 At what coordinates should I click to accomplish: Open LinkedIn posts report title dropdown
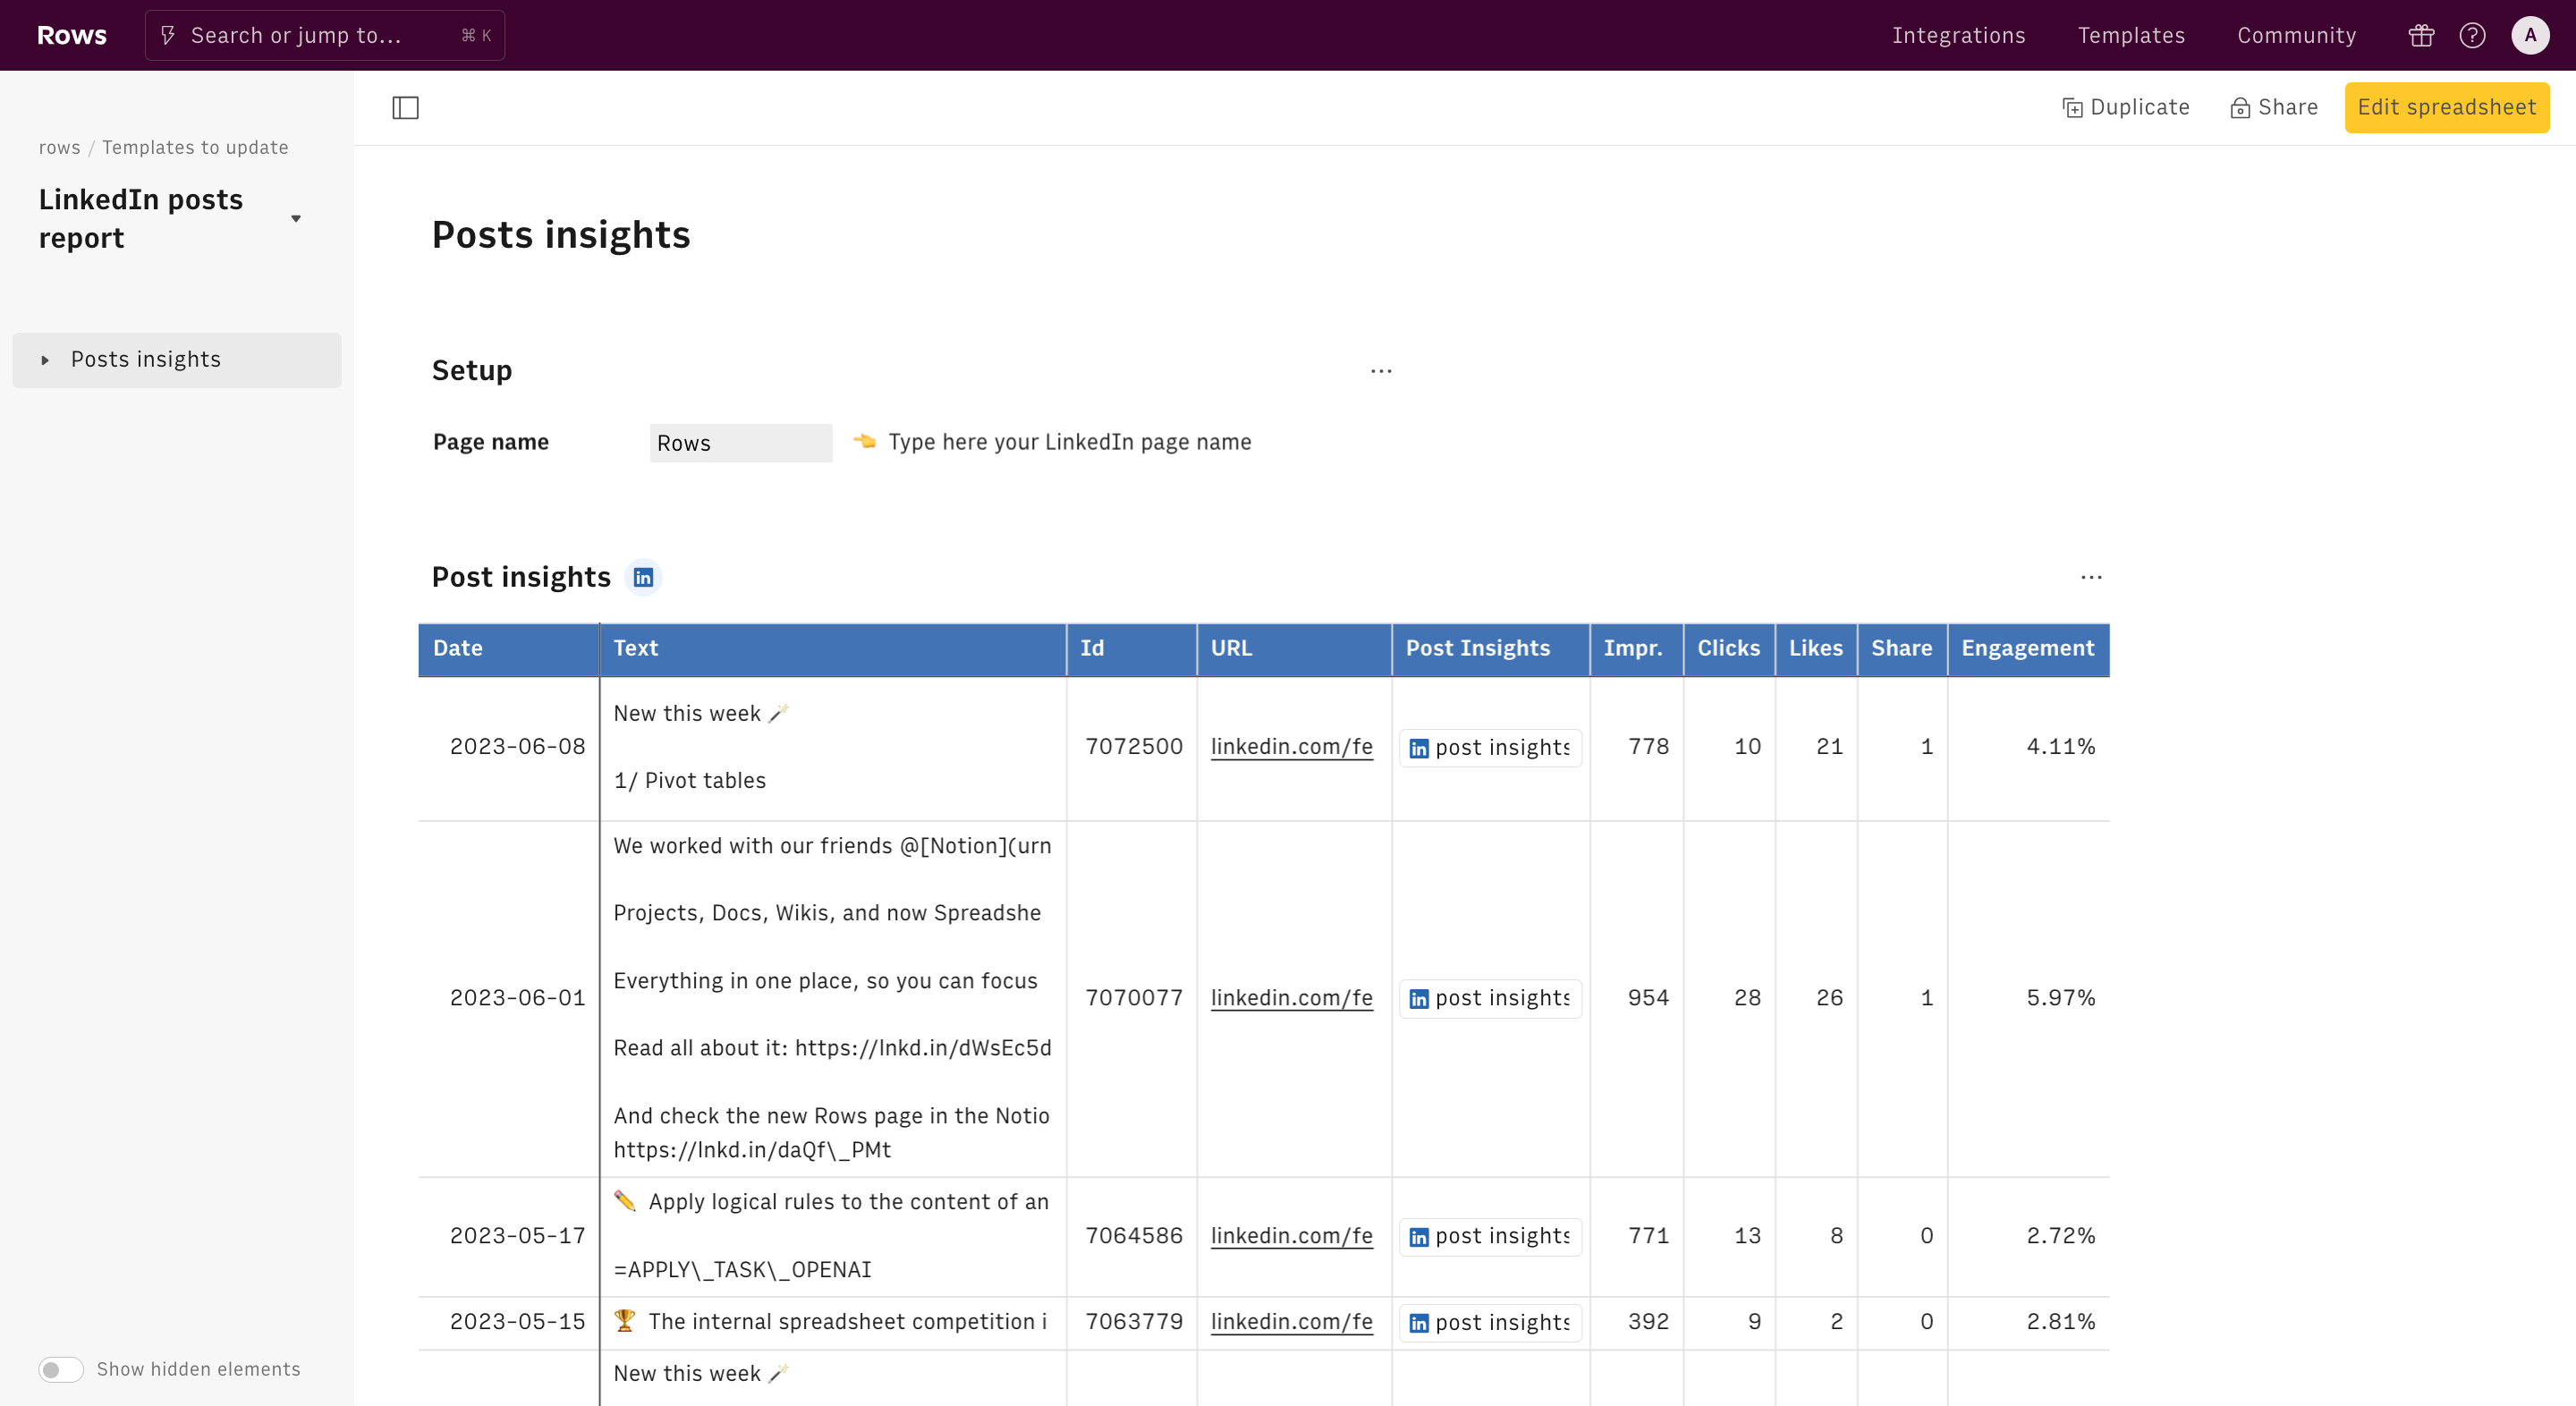[x=296, y=219]
